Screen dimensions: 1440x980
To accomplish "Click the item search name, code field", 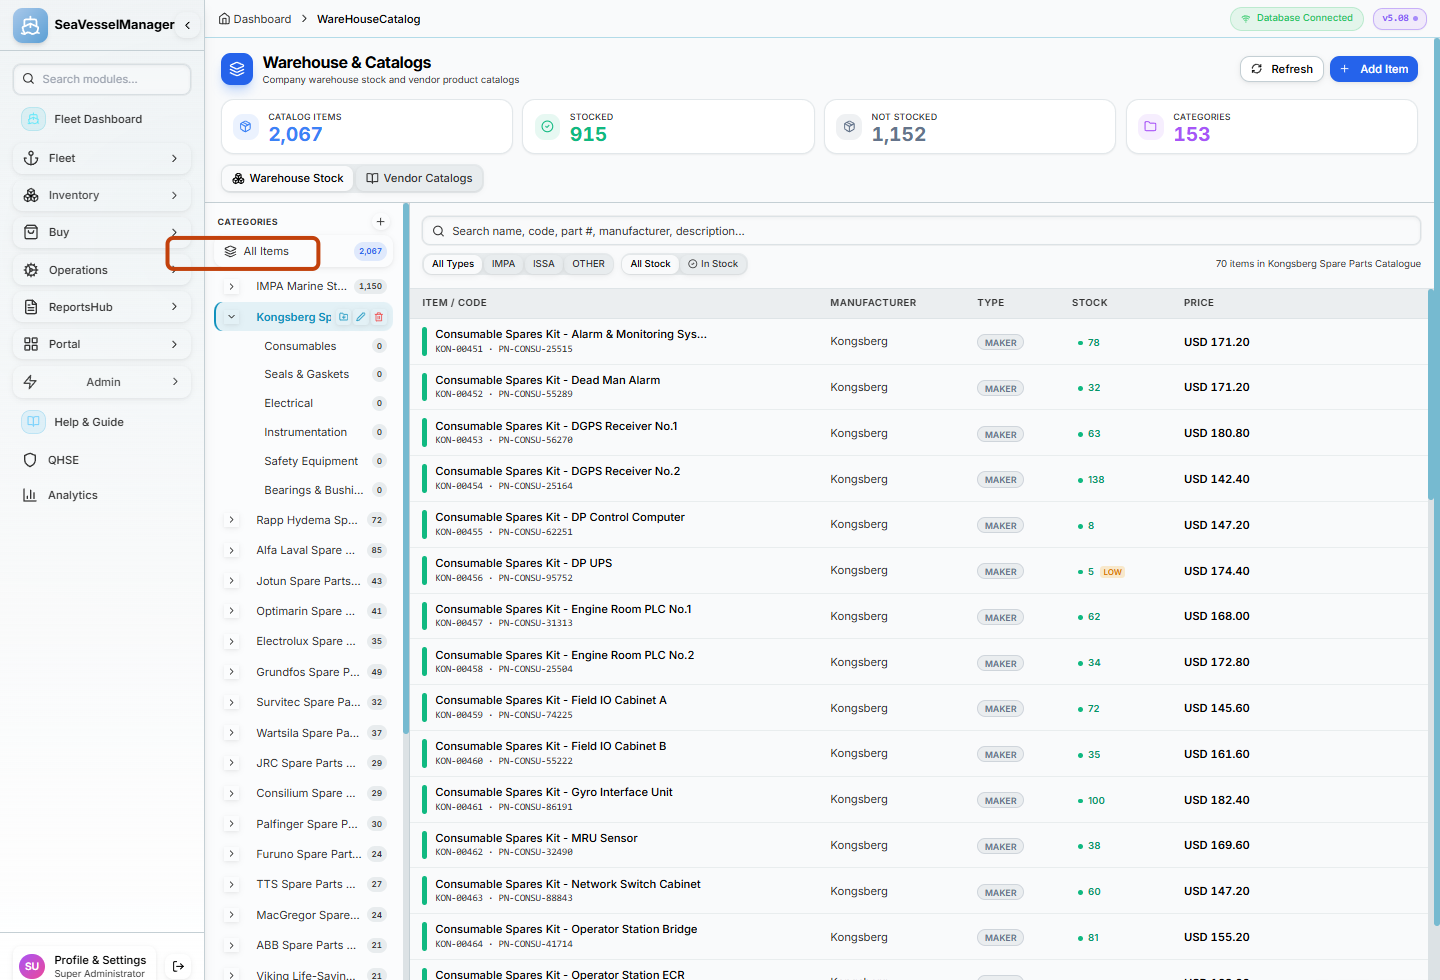I will pos(921,231).
